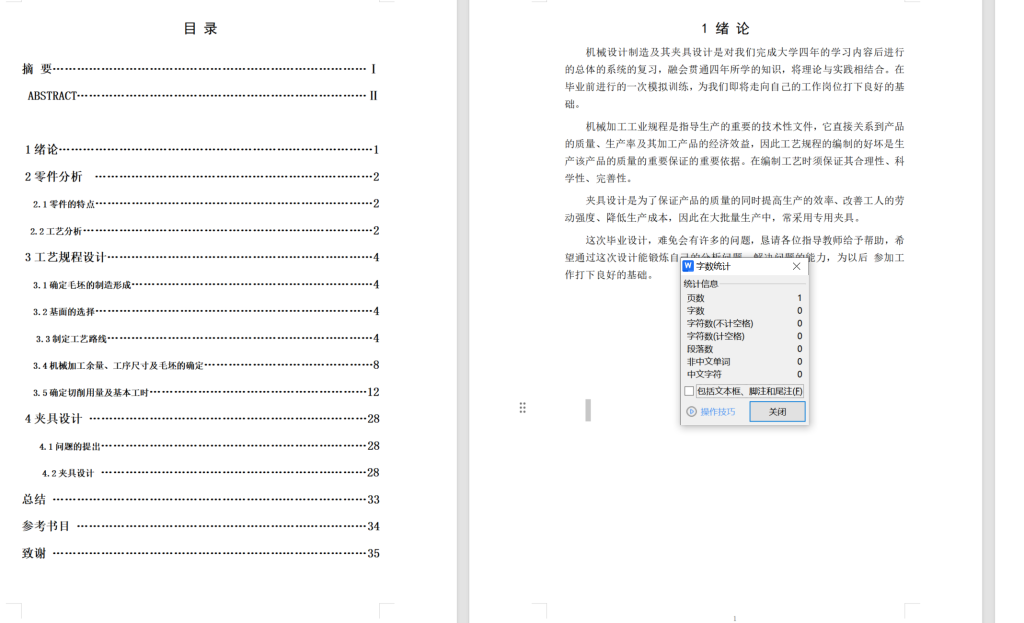Screen dimensions: 1024x623
Task: Click the play icon beside 操作技巧
Action: [x=691, y=412]
